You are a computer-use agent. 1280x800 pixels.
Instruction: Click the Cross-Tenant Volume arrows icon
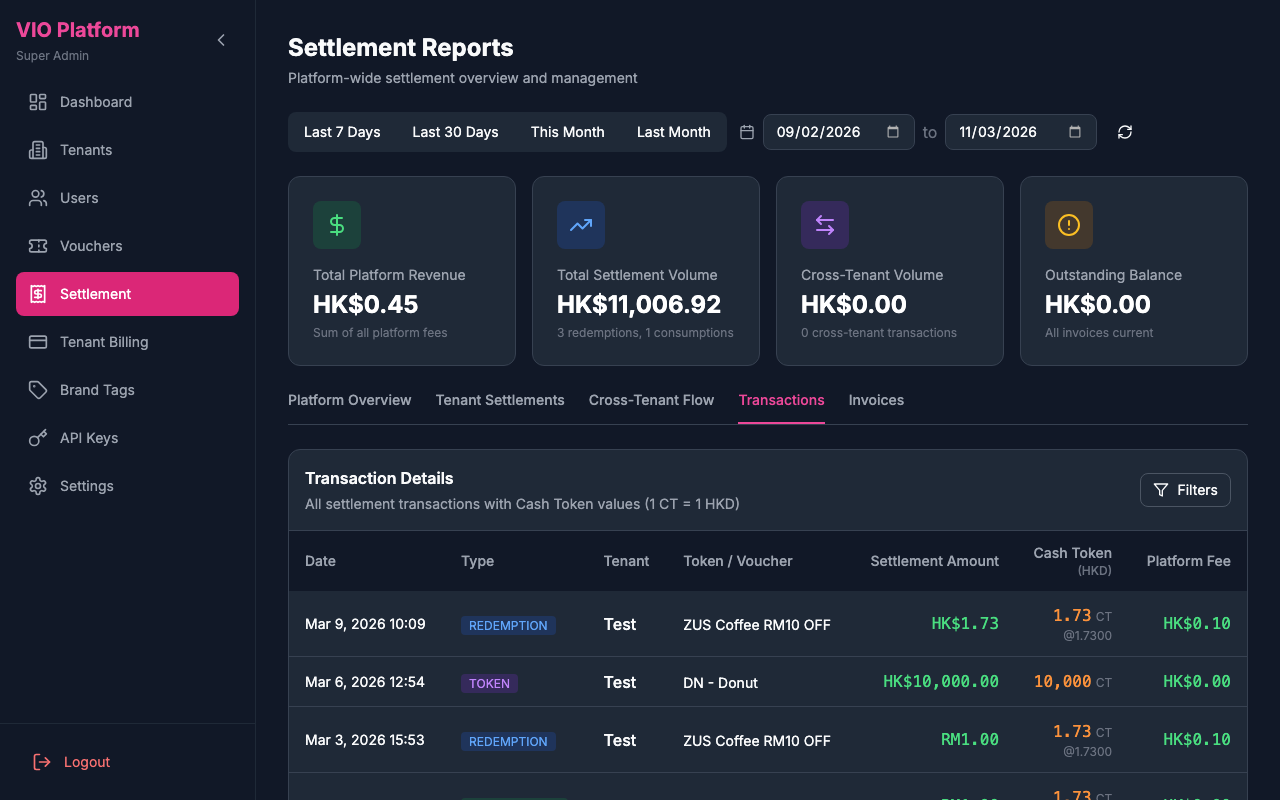[825, 225]
